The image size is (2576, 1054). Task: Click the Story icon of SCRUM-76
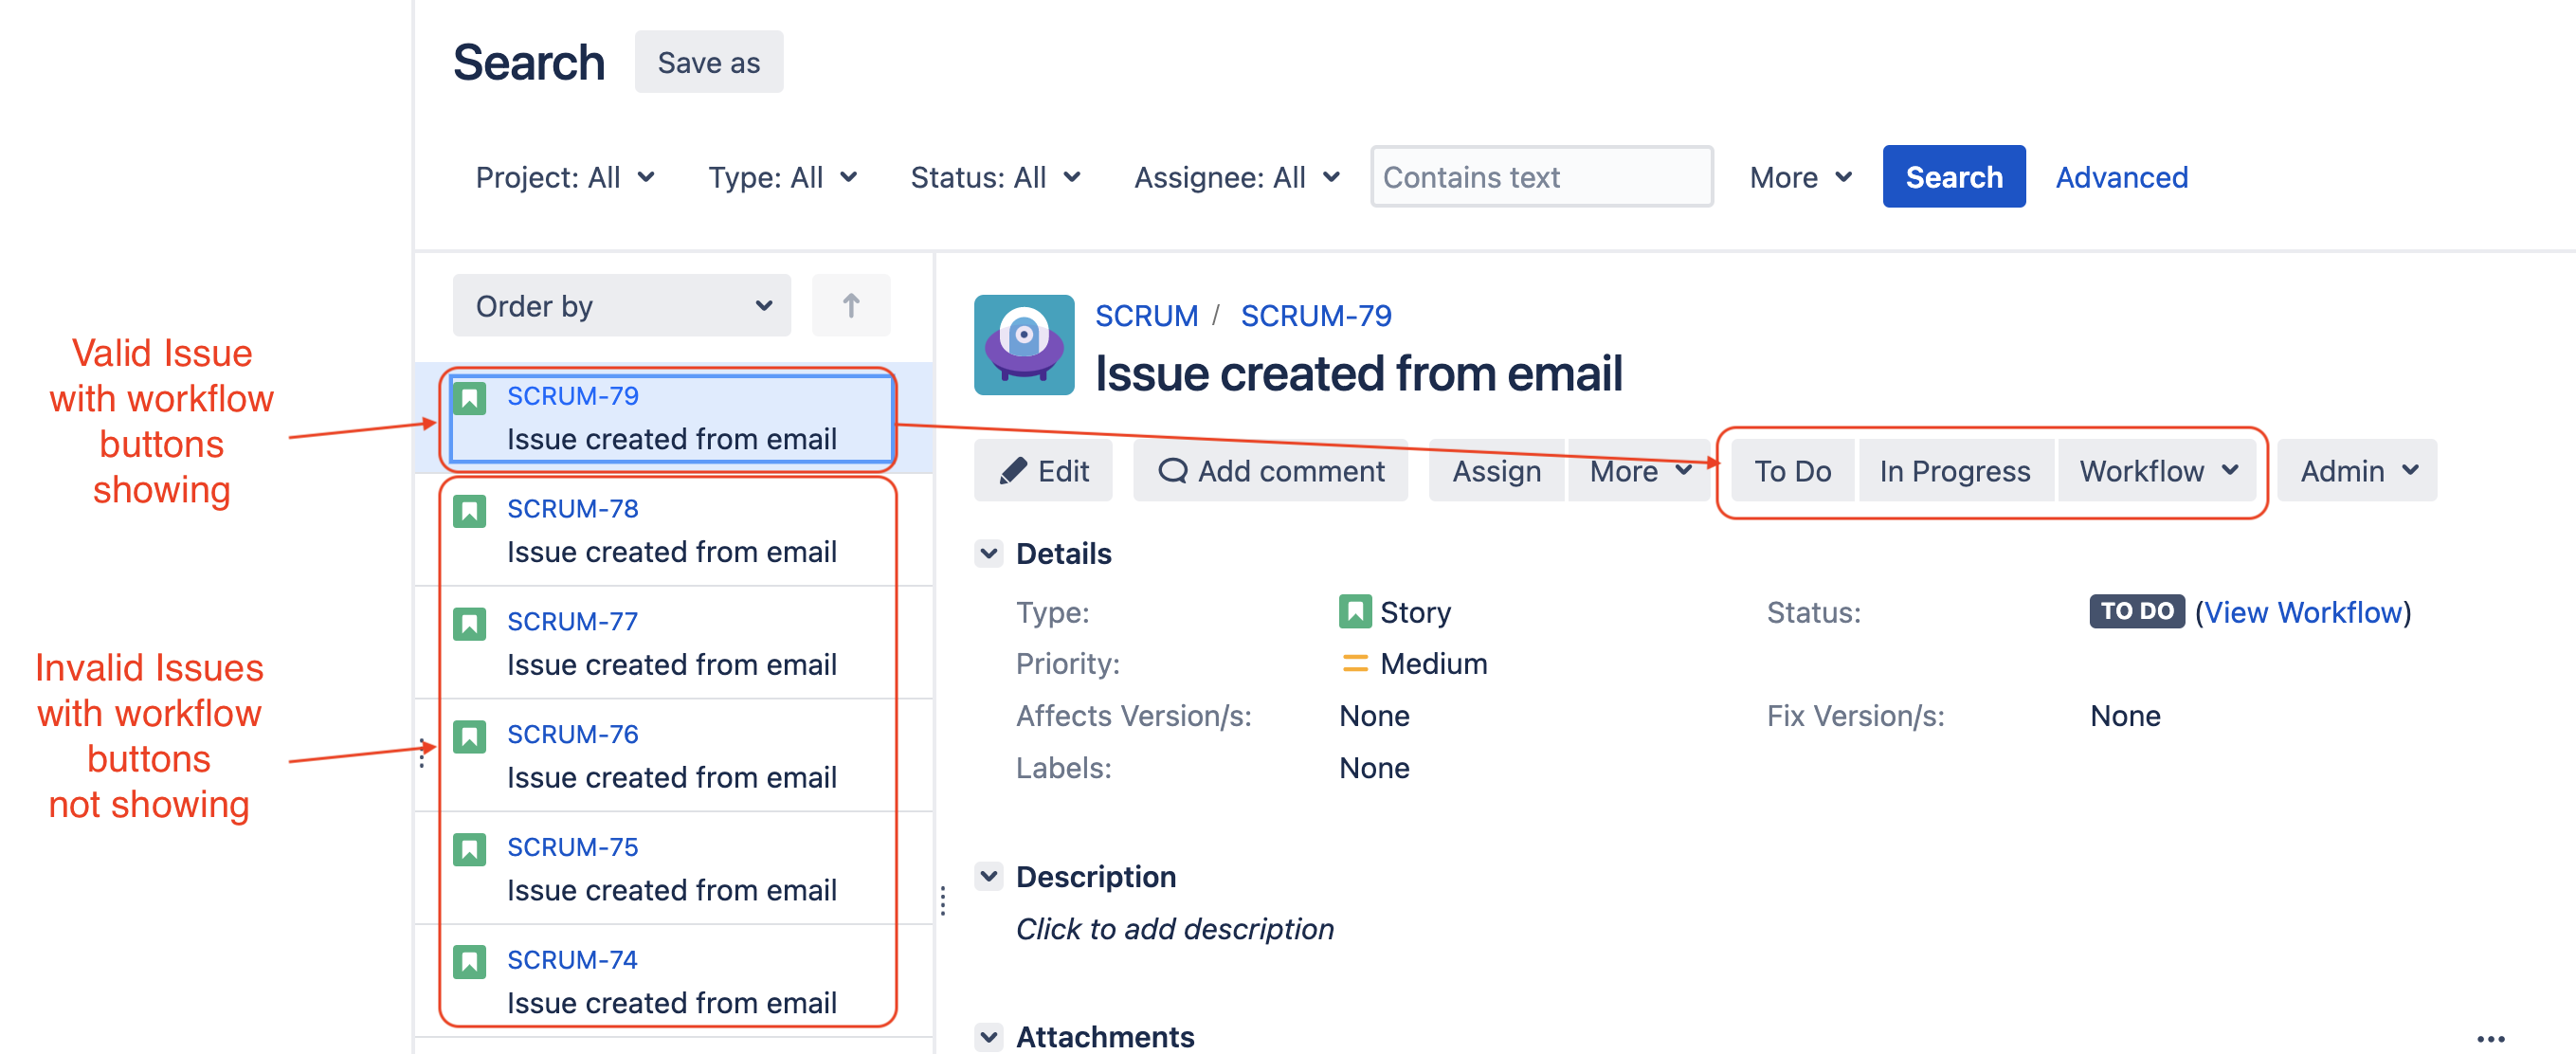click(x=469, y=736)
